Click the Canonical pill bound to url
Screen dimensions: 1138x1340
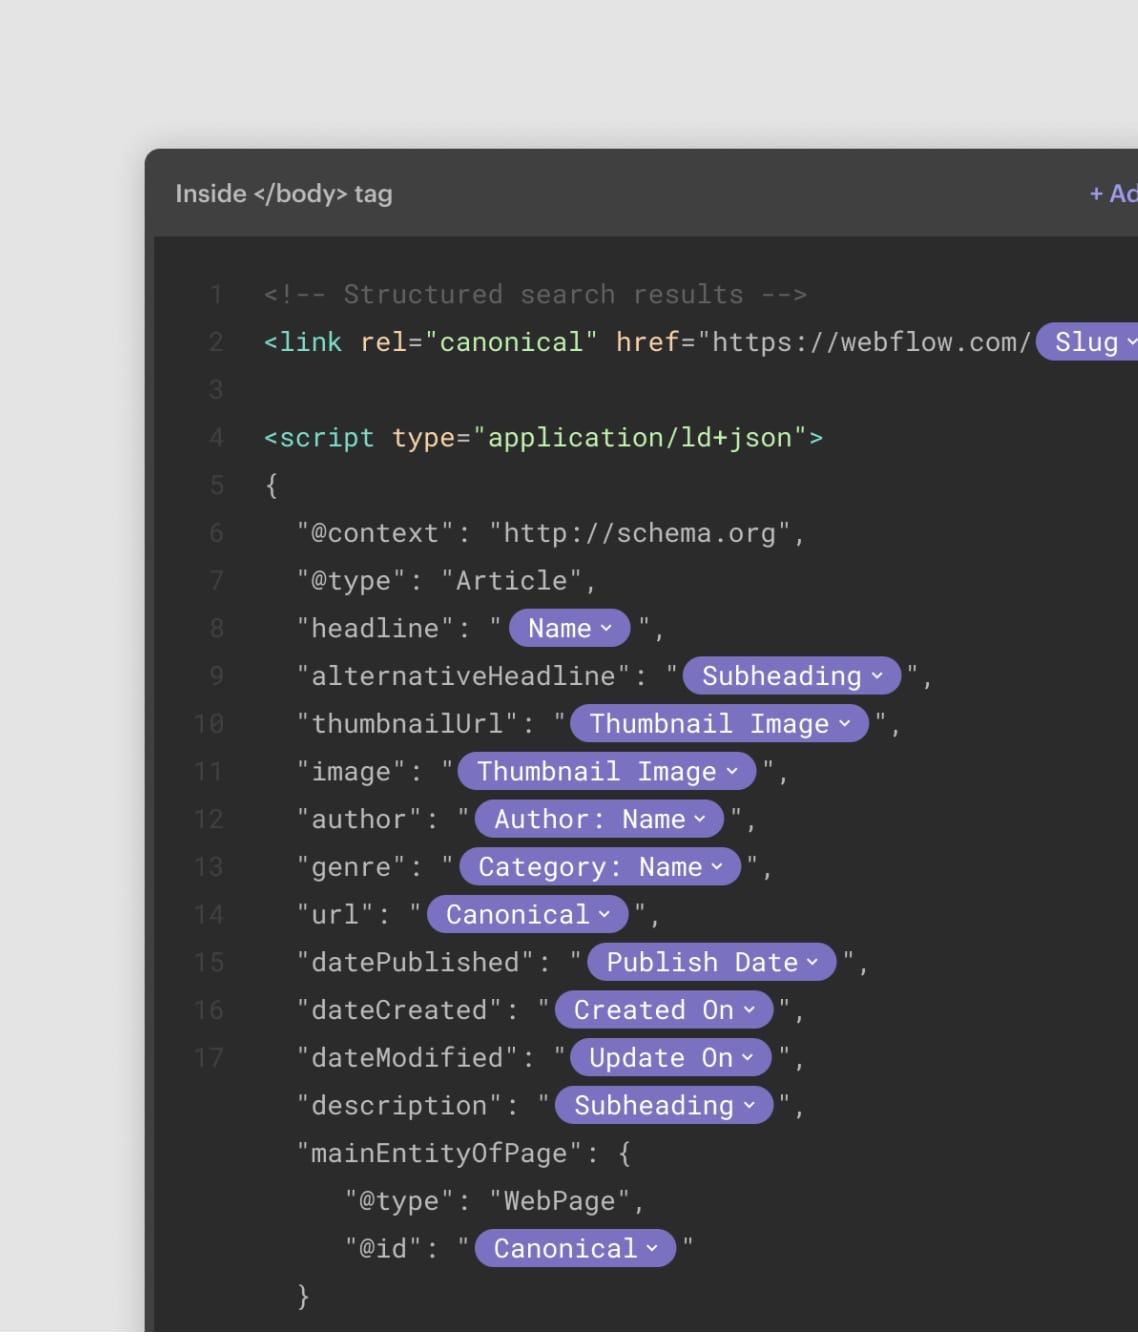[525, 914]
